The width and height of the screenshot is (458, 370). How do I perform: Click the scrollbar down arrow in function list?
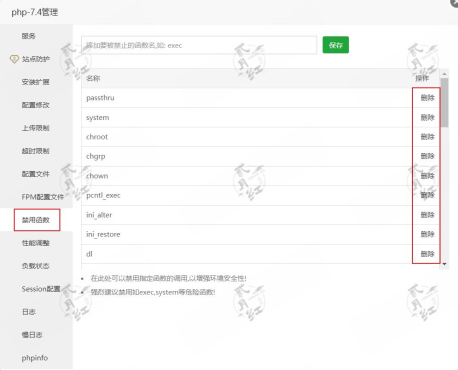click(x=444, y=264)
